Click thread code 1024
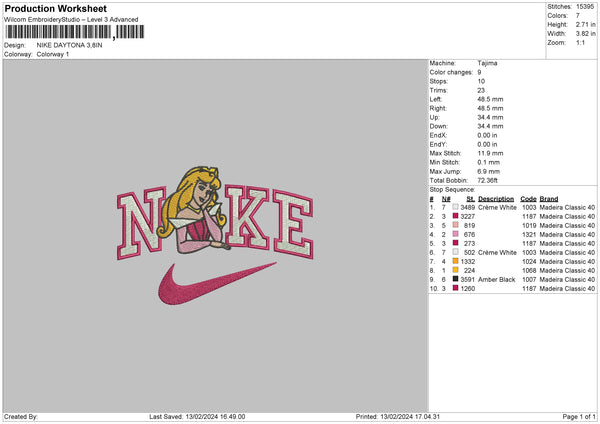This screenshot has height=424, width=600. (x=529, y=261)
